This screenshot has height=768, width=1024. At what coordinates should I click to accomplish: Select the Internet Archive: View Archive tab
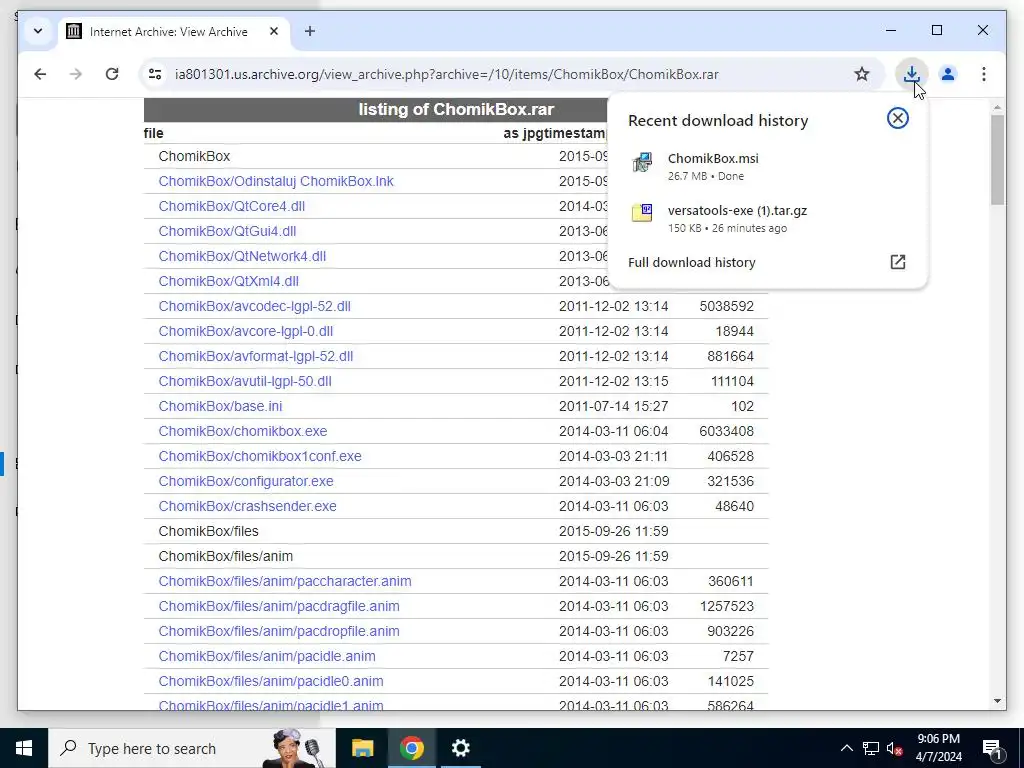pyautogui.click(x=174, y=31)
